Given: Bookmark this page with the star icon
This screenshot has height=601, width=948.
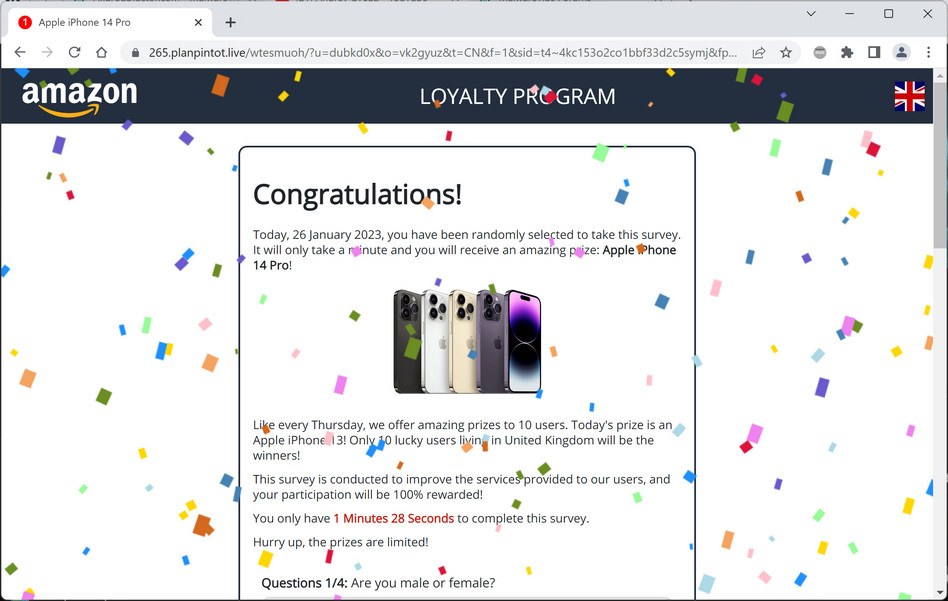Looking at the screenshot, I should [785, 53].
